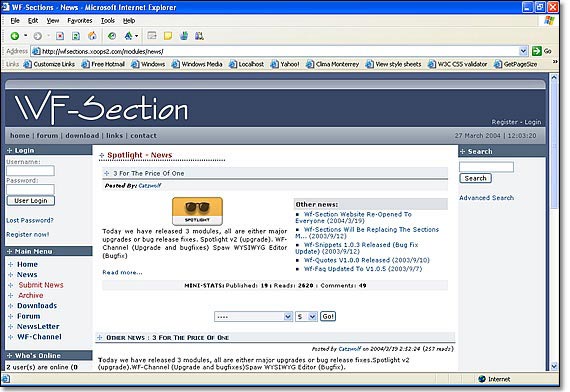This screenshot has width=570, height=392.
Task: Open the story topic dropdown showing dashes
Action: [x=253, y=316]
